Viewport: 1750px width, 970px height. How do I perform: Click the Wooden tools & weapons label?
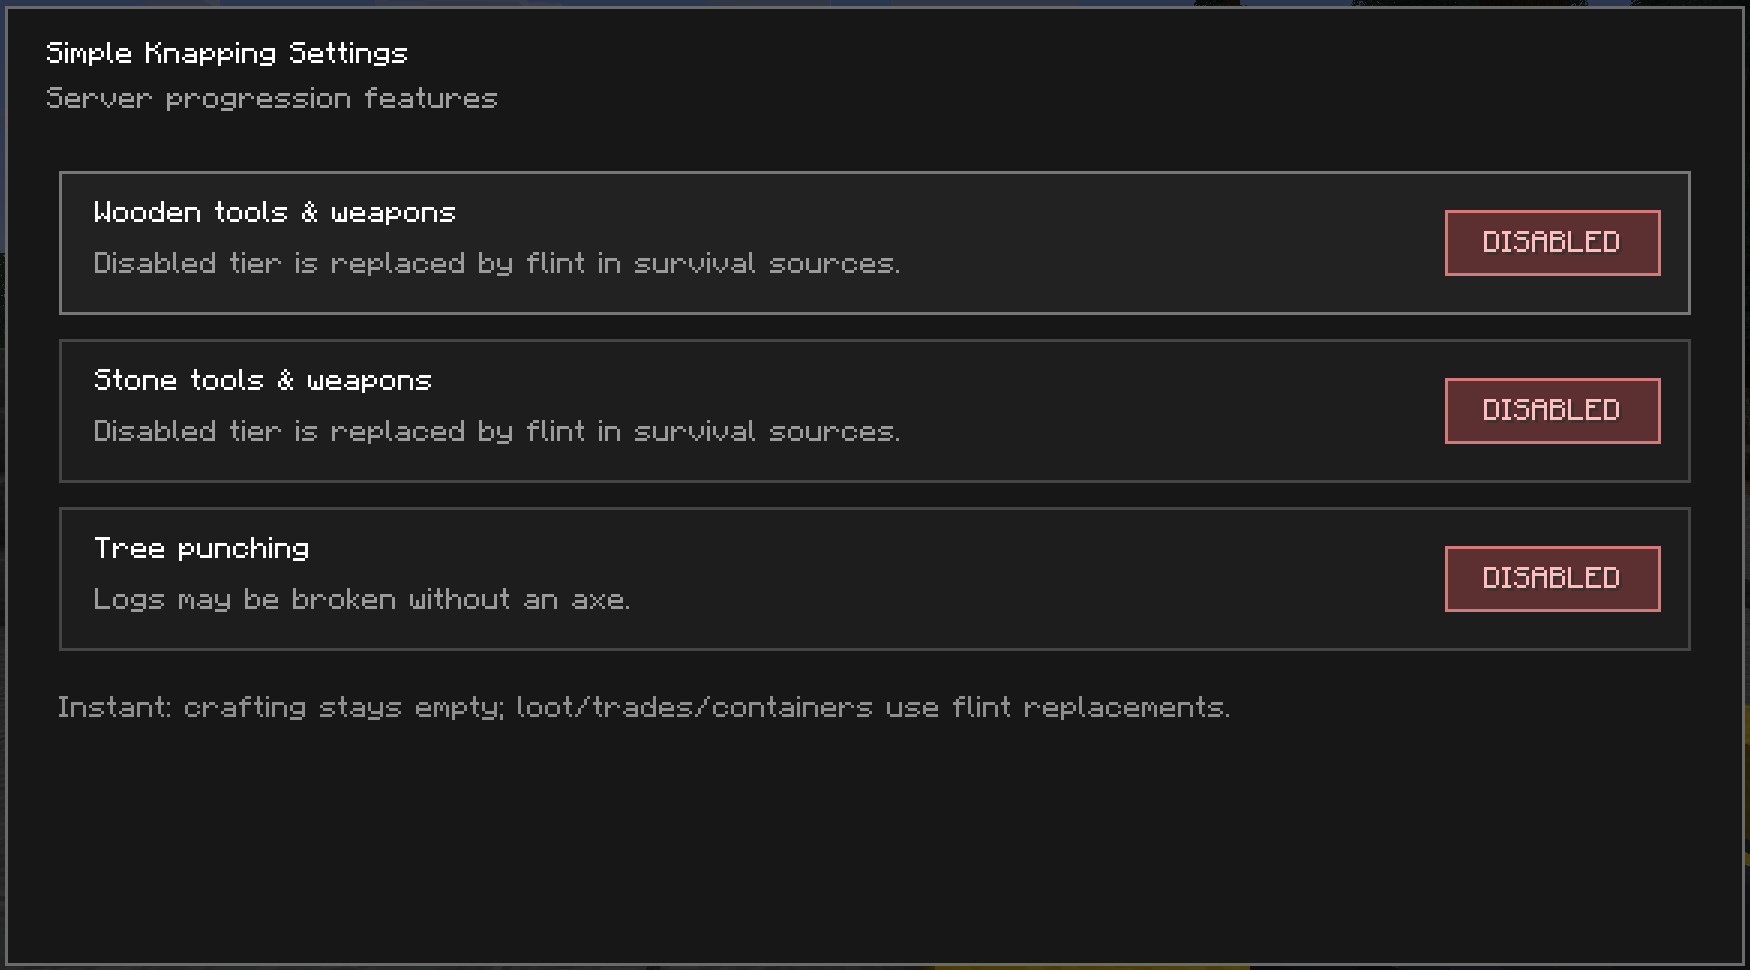point(275,213)
